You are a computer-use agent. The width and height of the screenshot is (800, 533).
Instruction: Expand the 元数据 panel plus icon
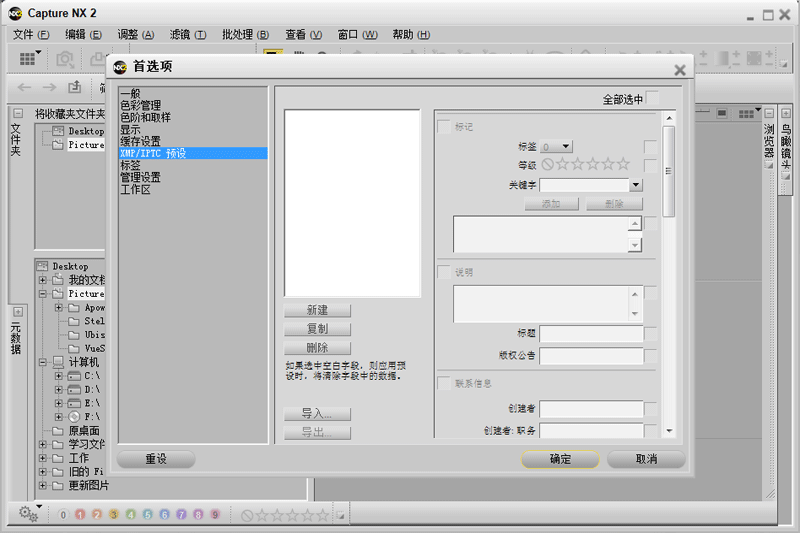[x=18, y=312]
